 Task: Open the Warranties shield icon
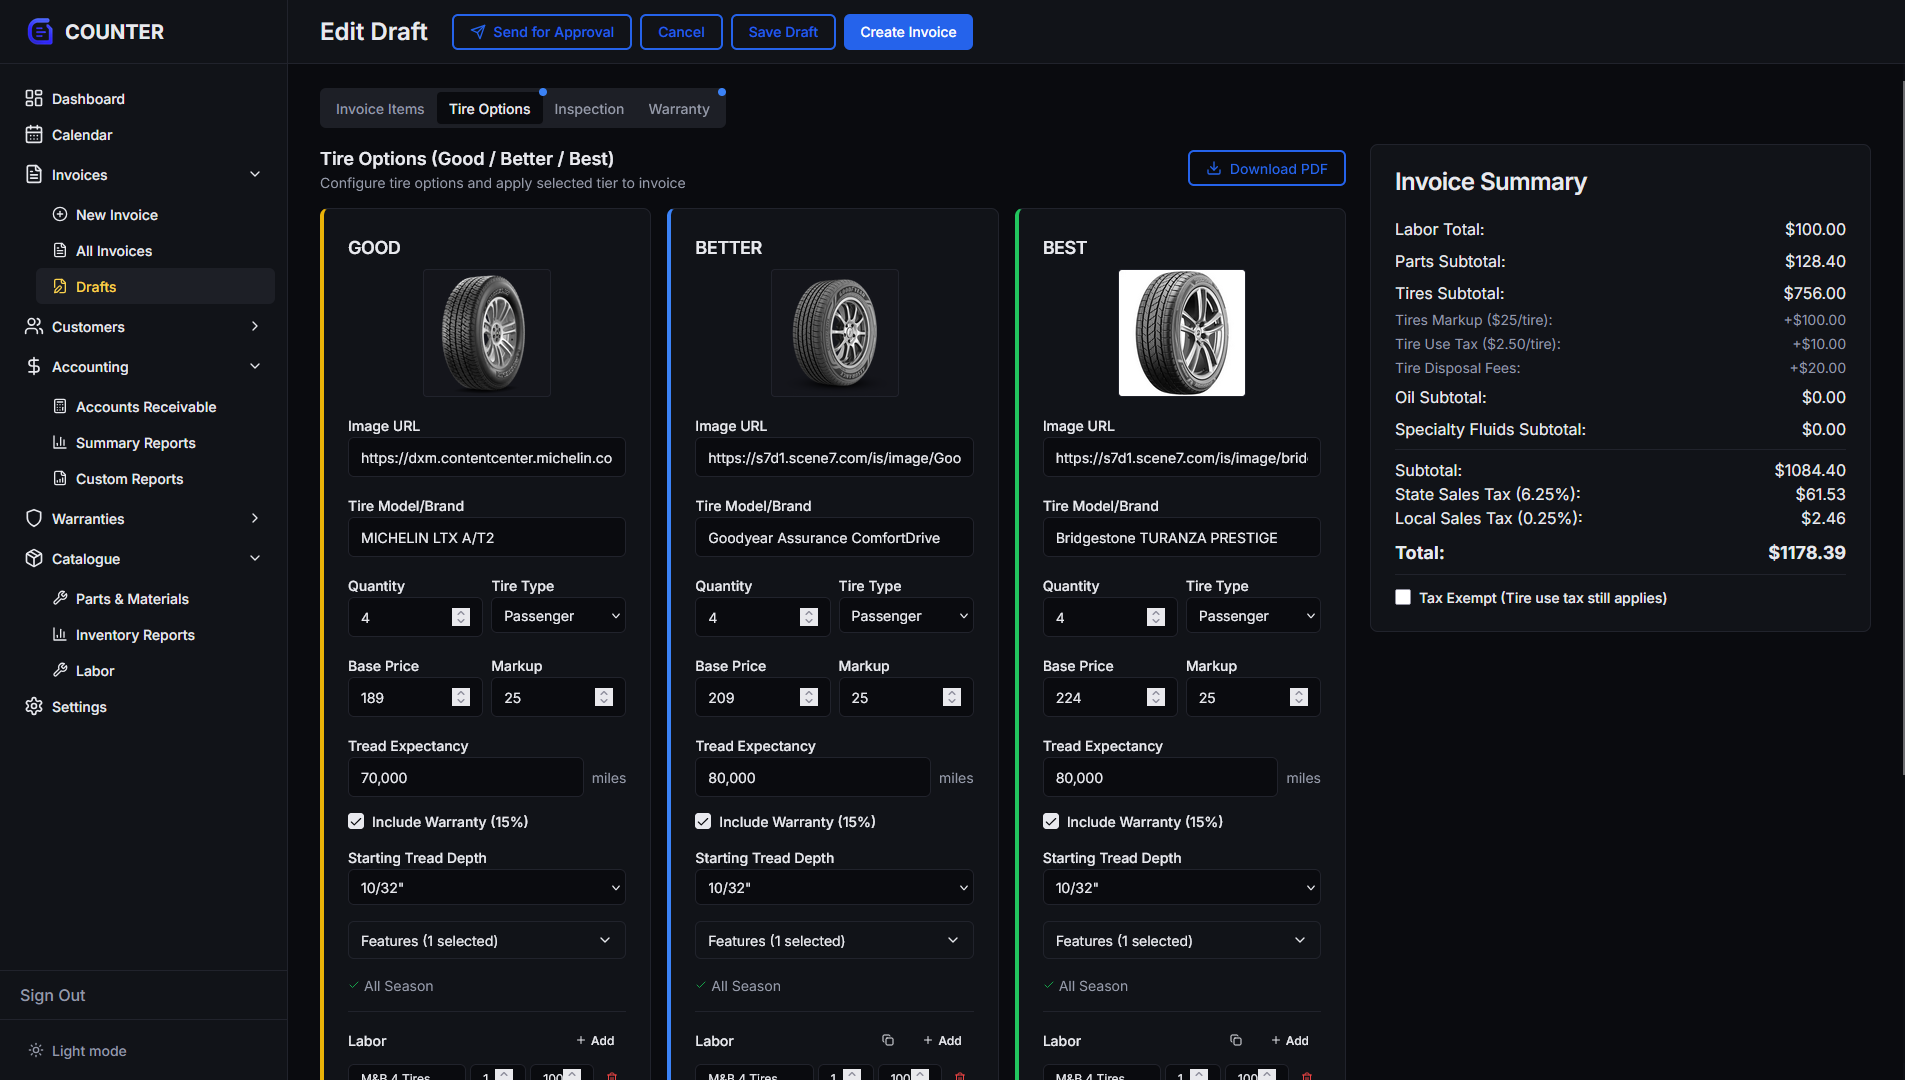tap(34, 518)
